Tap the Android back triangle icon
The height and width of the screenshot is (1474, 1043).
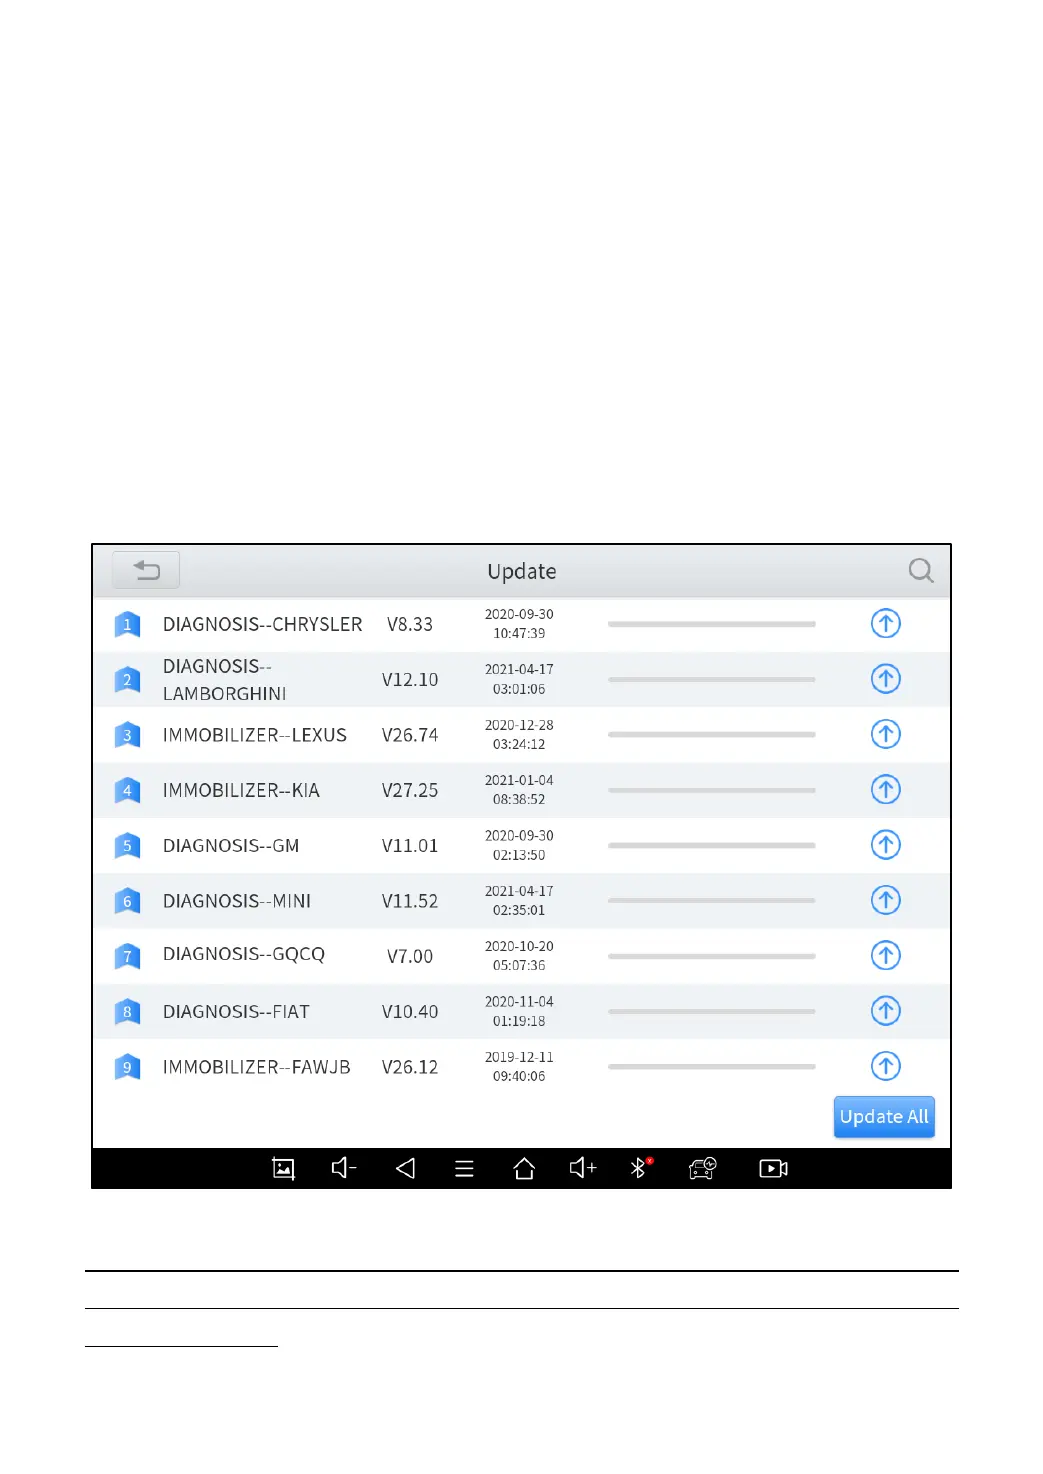pyautogui.click(x=405, y=1168)
